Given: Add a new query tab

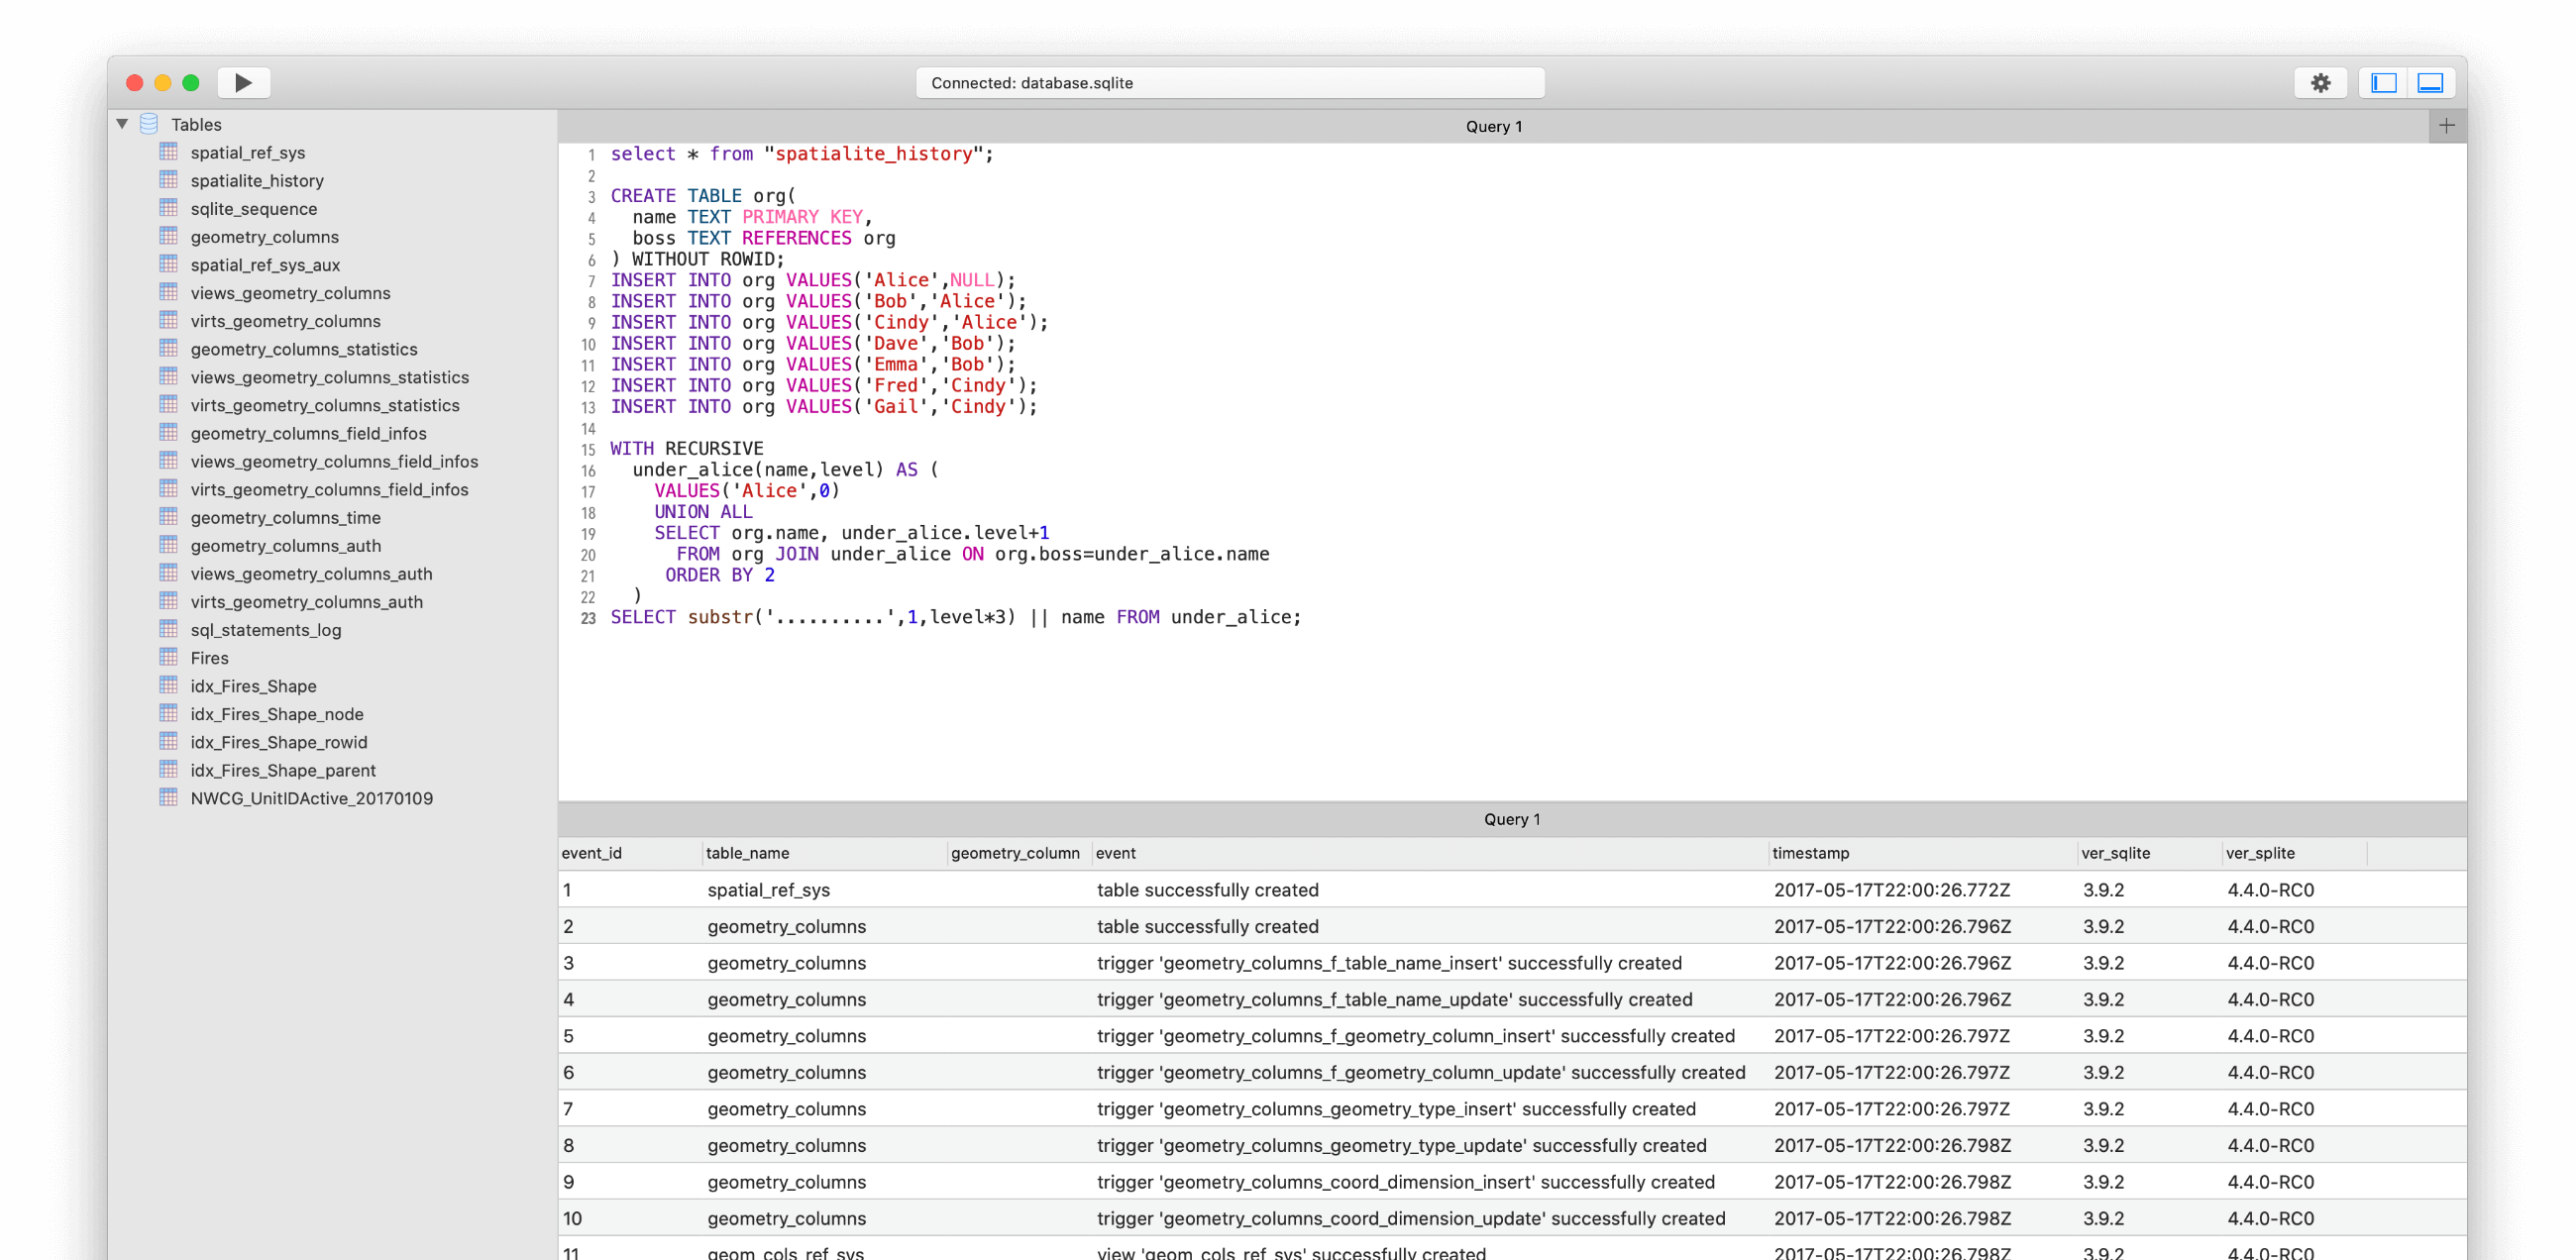Looking at the screenshot, I should (x=2446, y=126).
